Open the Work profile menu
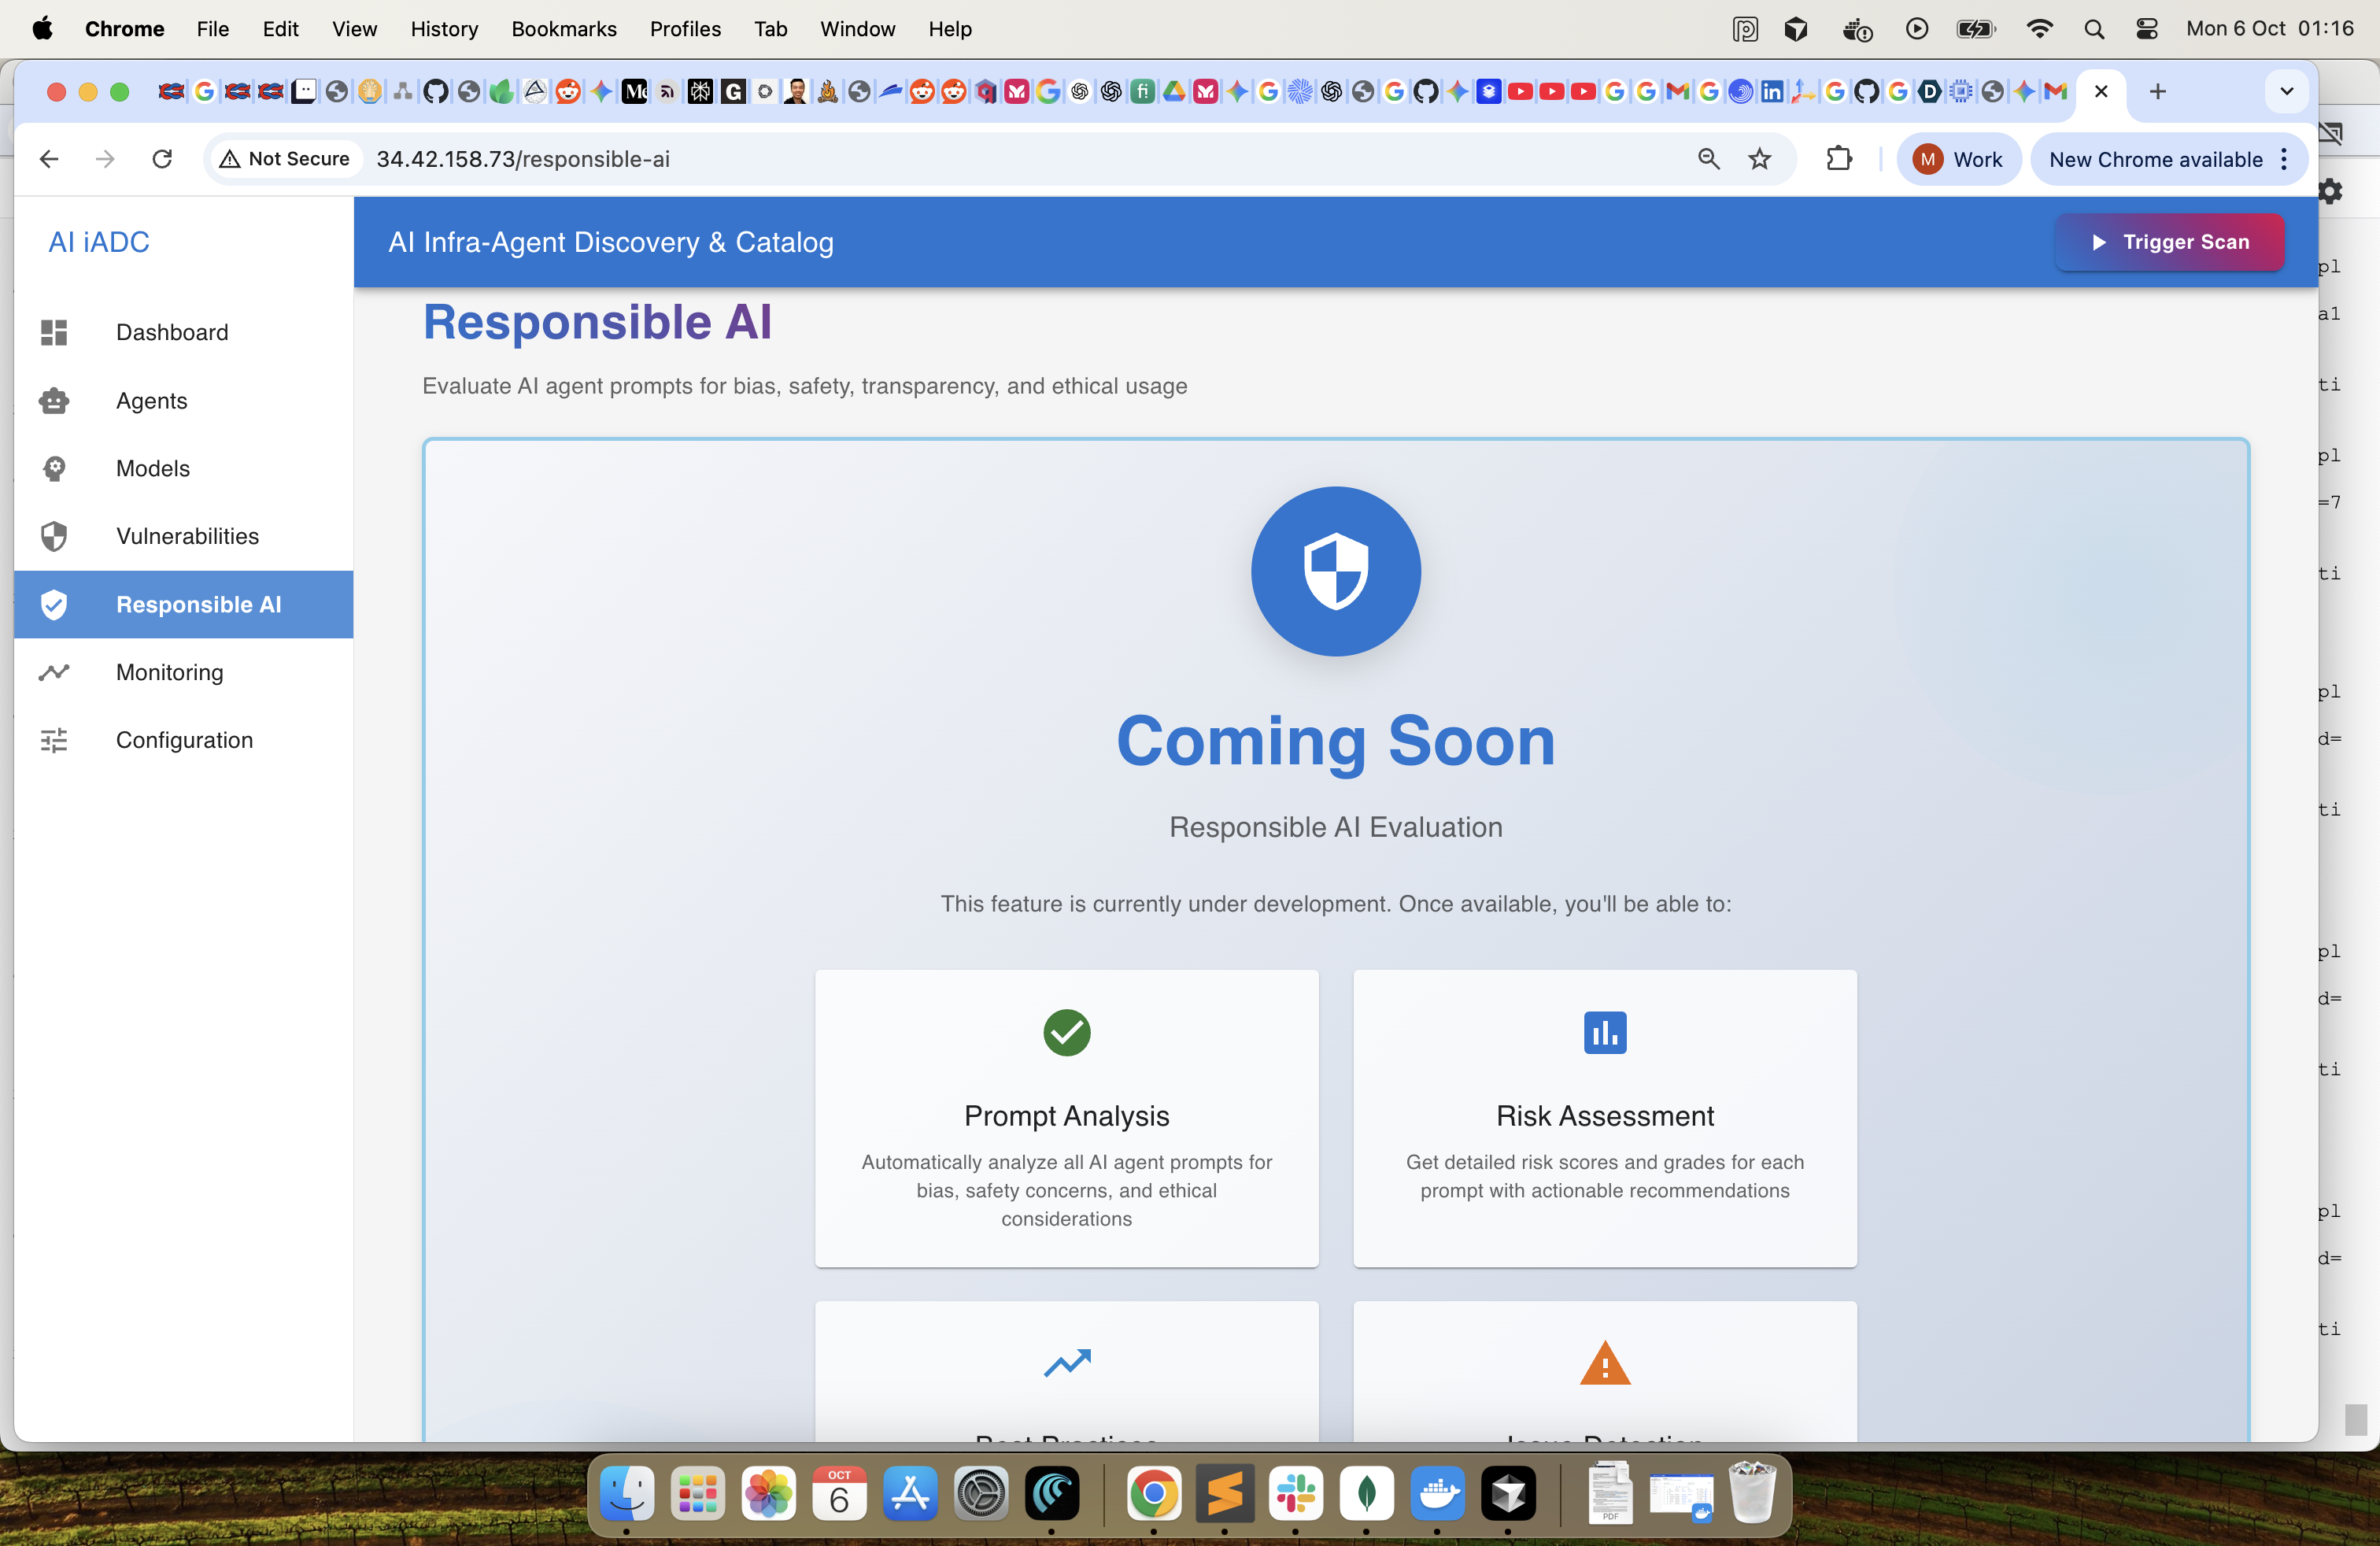 [x=1958, y=159]
